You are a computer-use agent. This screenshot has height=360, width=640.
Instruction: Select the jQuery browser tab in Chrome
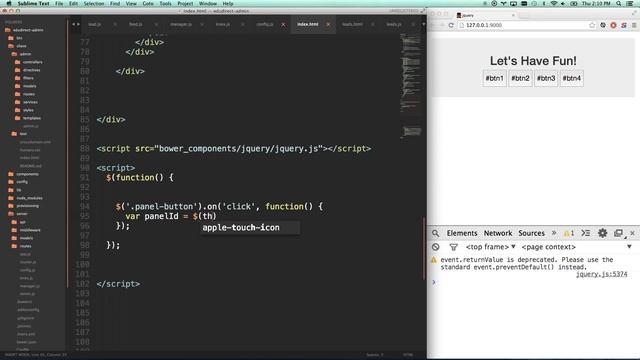point(484,15)
